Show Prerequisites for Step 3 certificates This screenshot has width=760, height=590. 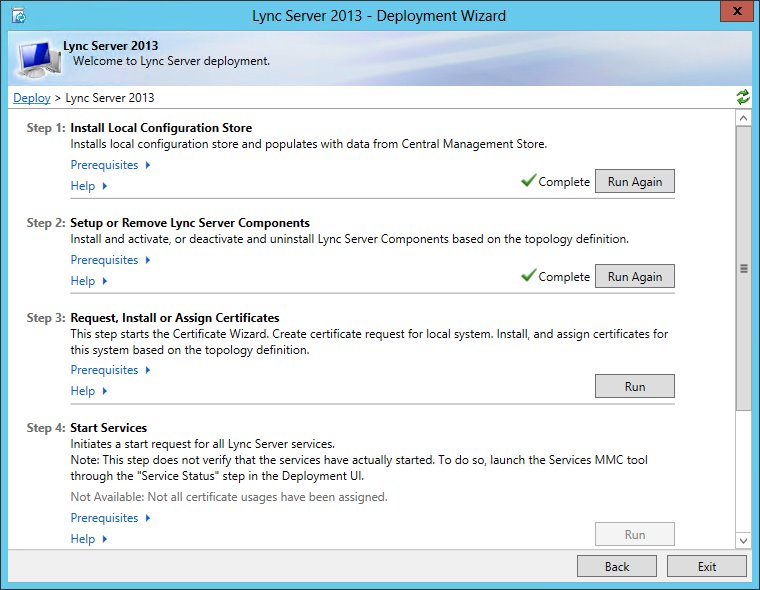click(110, 370)
